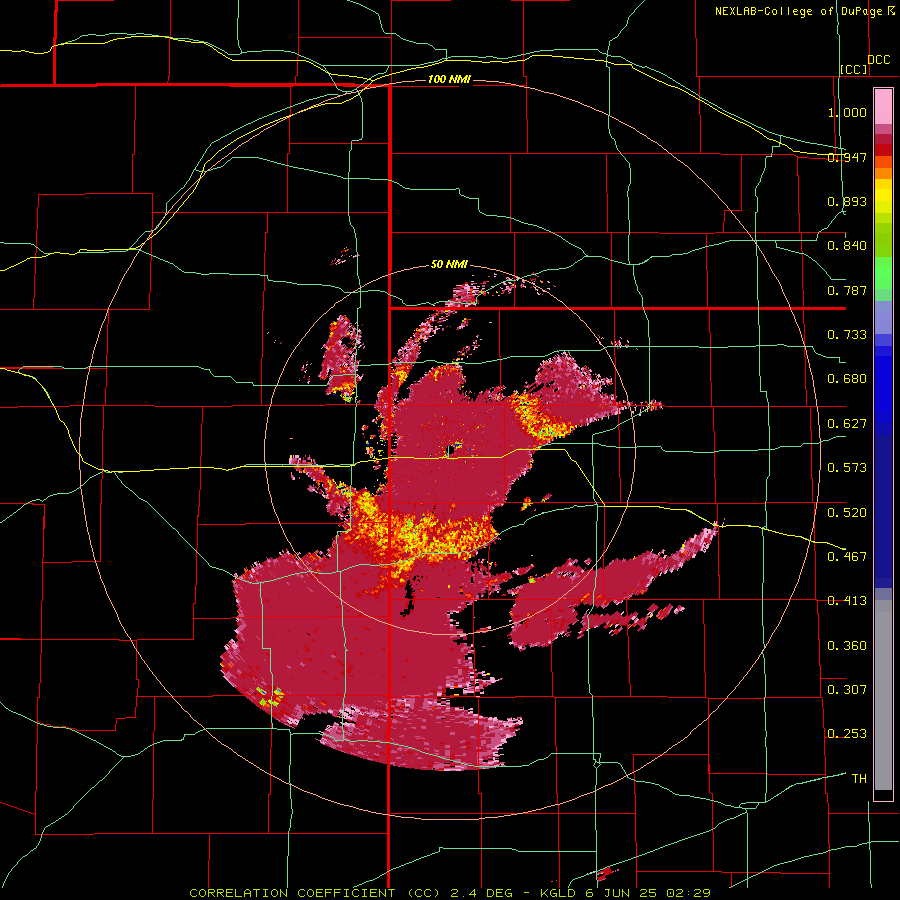Pick the gray segment of the color bar

coord(883,695)
